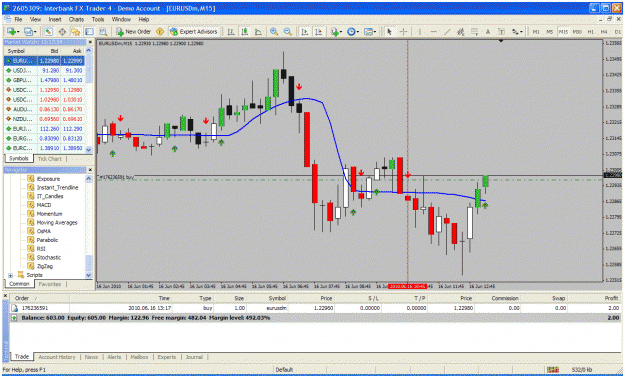Expand the Periods dropdown arrow

point(358,32)
